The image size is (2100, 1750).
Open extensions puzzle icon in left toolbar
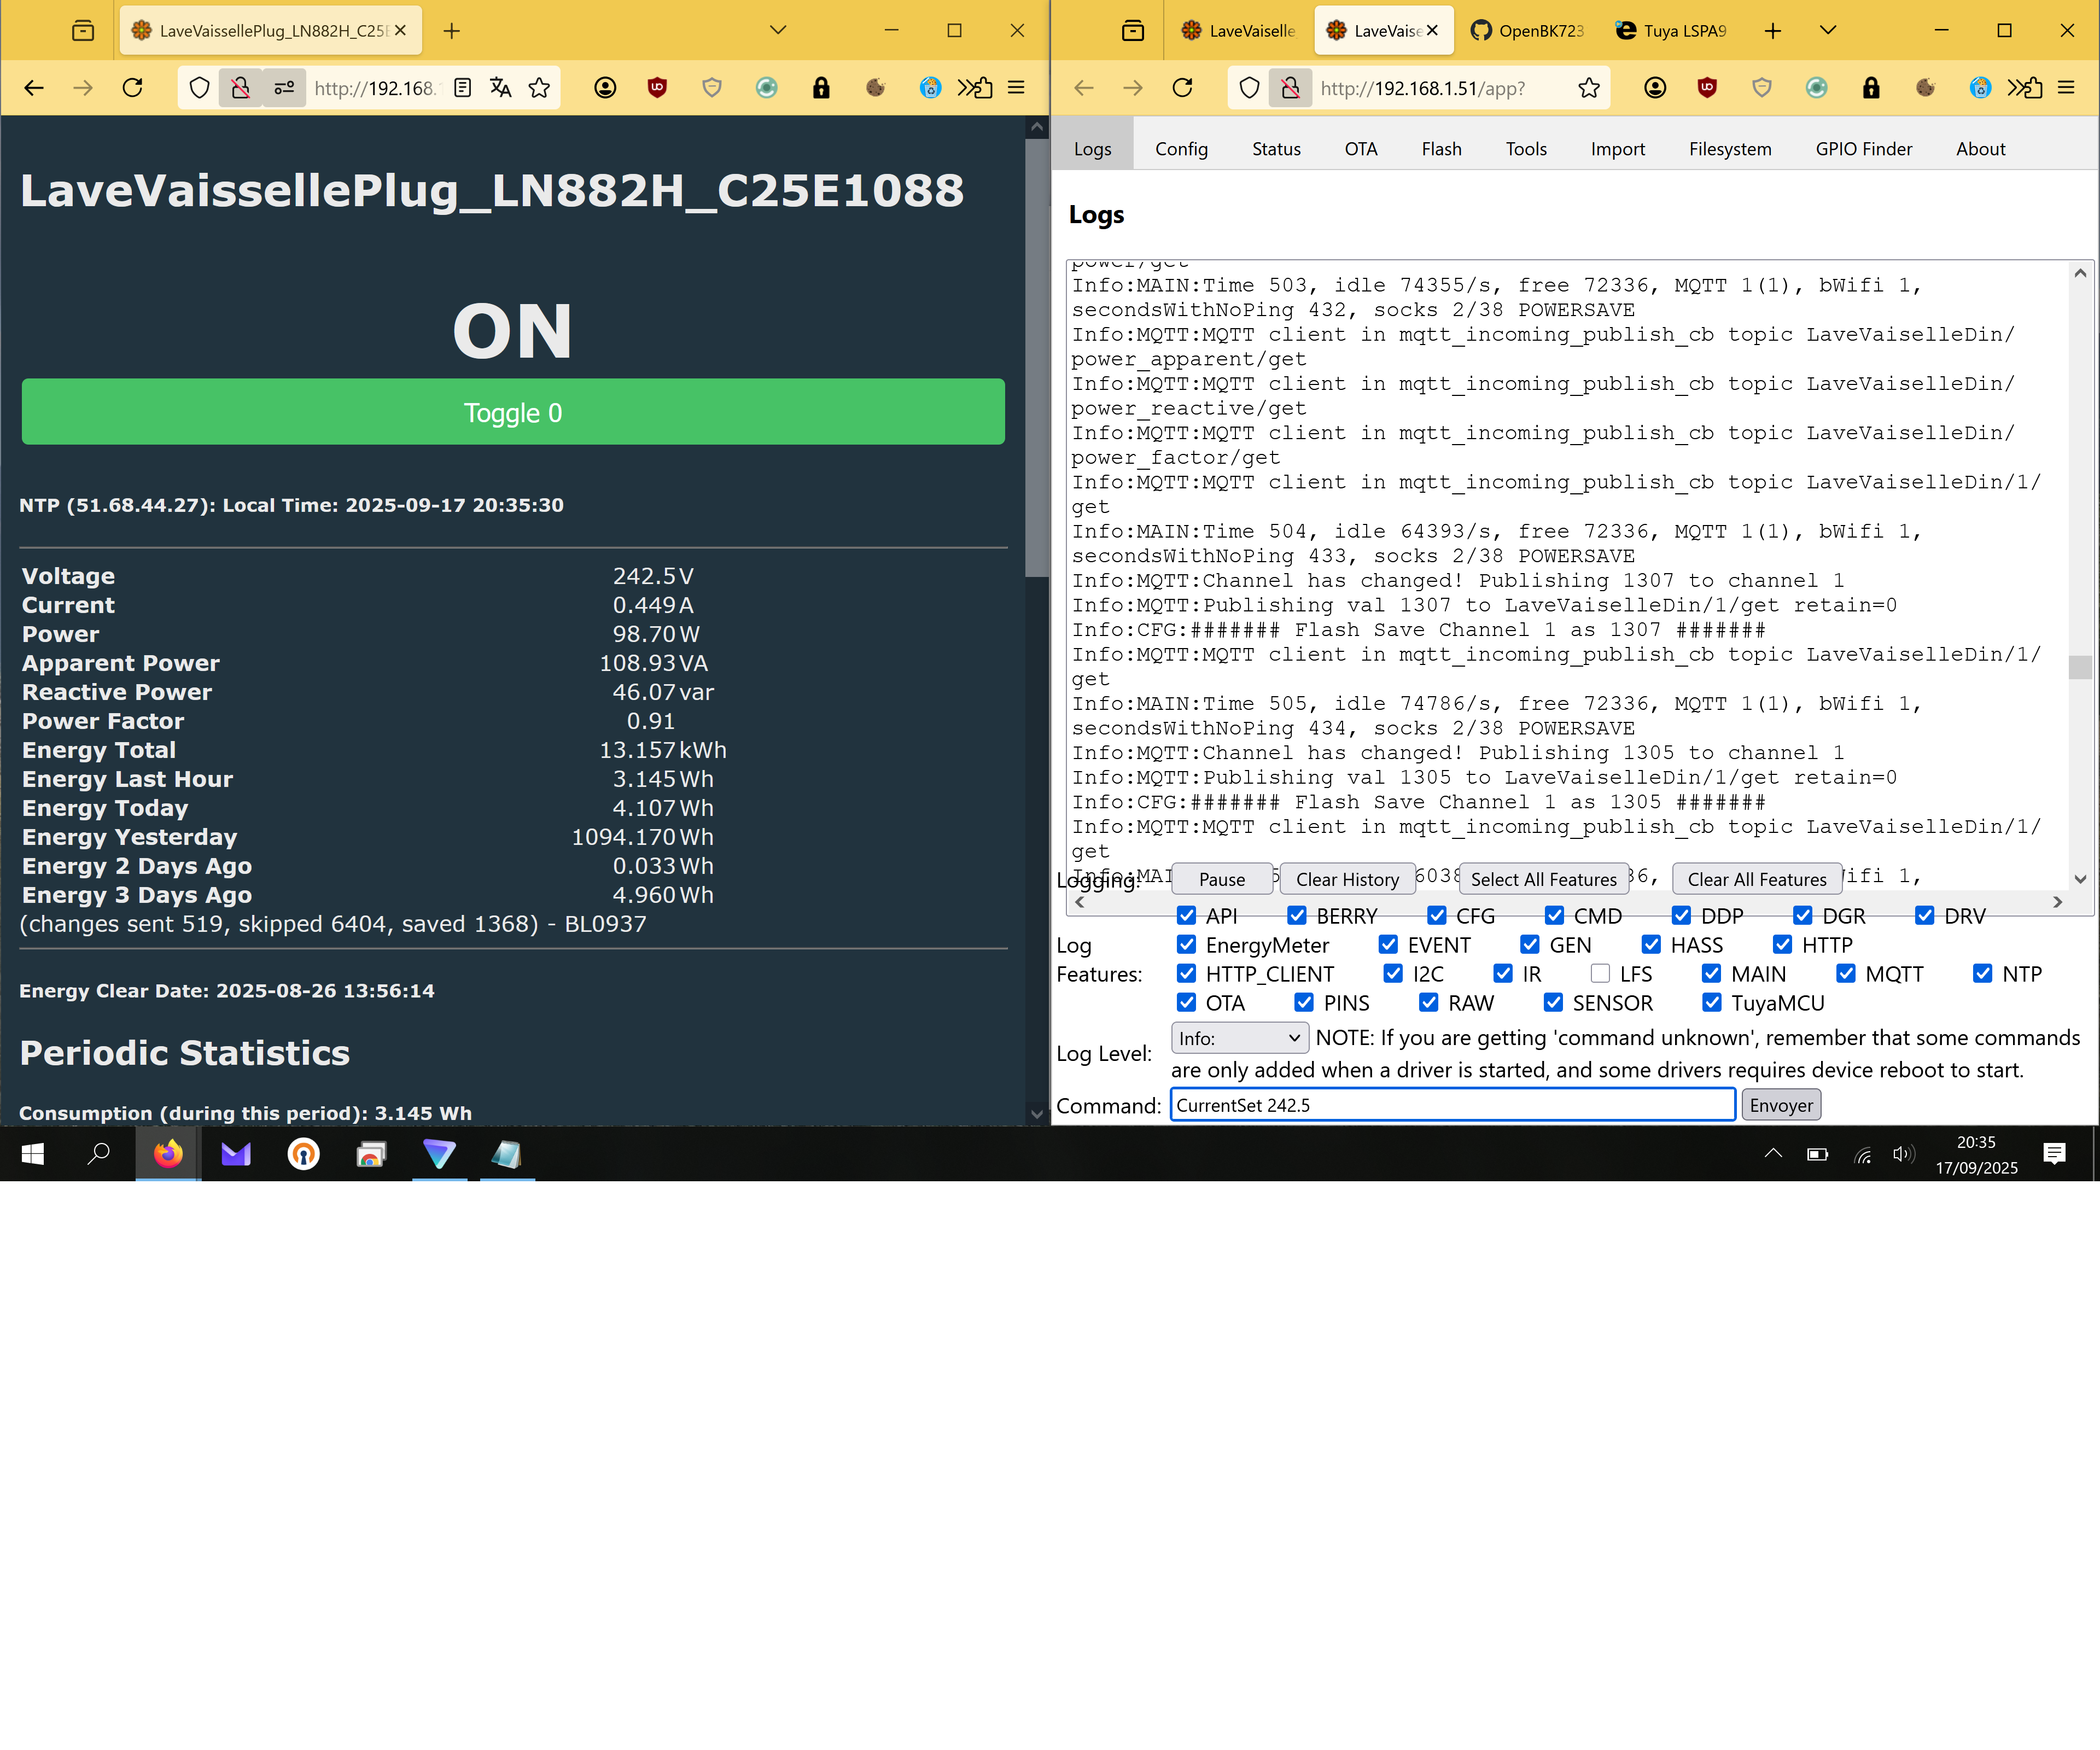983,88
